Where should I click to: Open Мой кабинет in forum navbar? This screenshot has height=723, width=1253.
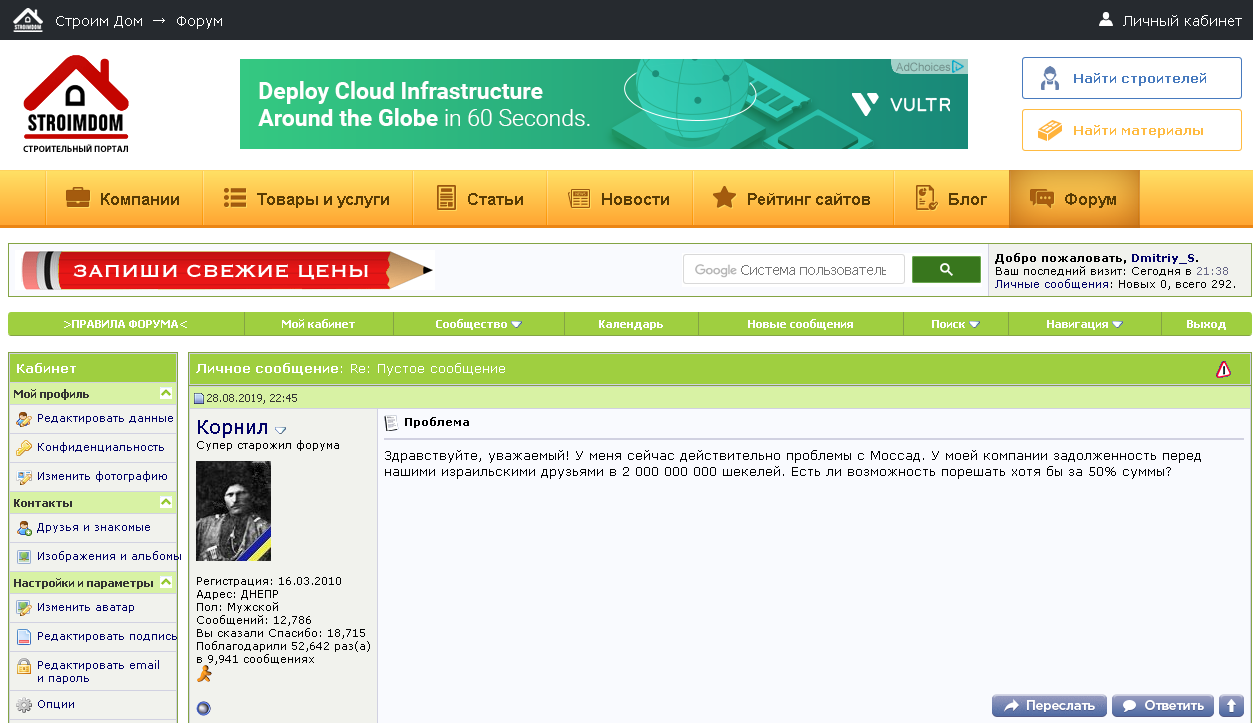pos(318,324)
